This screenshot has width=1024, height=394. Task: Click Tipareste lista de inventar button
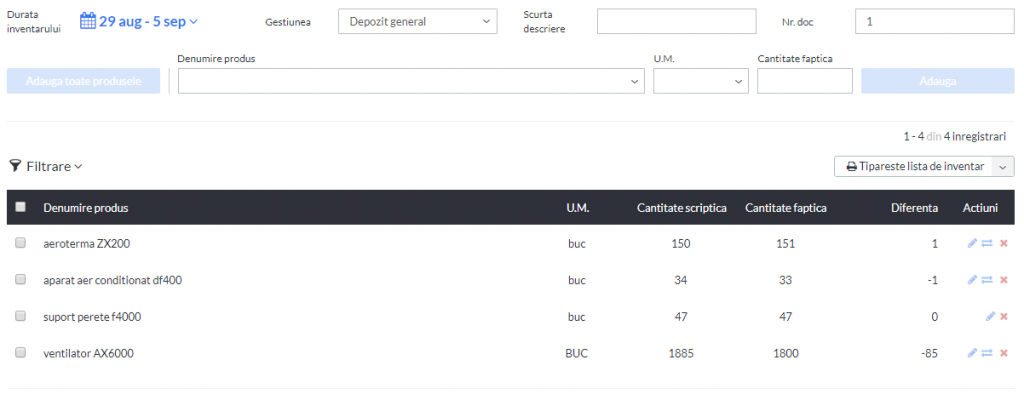[914, 167]
